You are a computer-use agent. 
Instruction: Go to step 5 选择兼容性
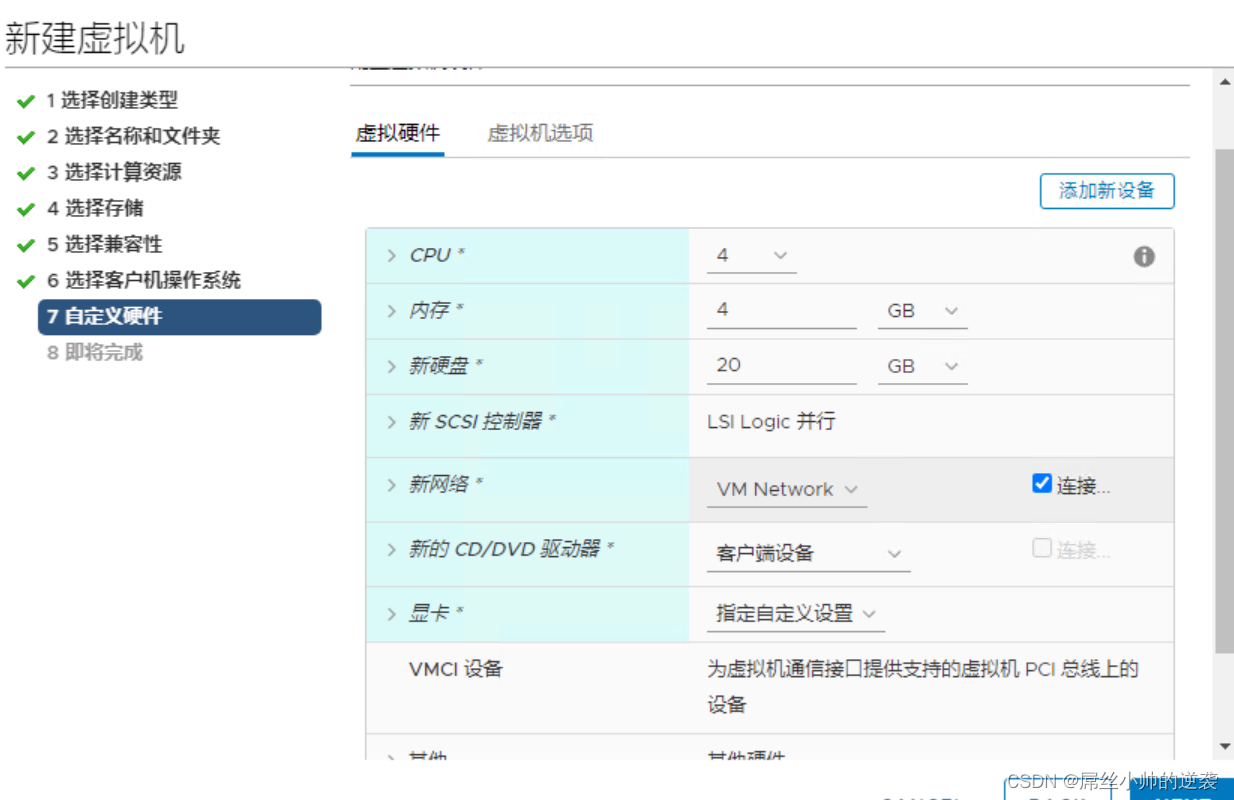tap(104, 244)
